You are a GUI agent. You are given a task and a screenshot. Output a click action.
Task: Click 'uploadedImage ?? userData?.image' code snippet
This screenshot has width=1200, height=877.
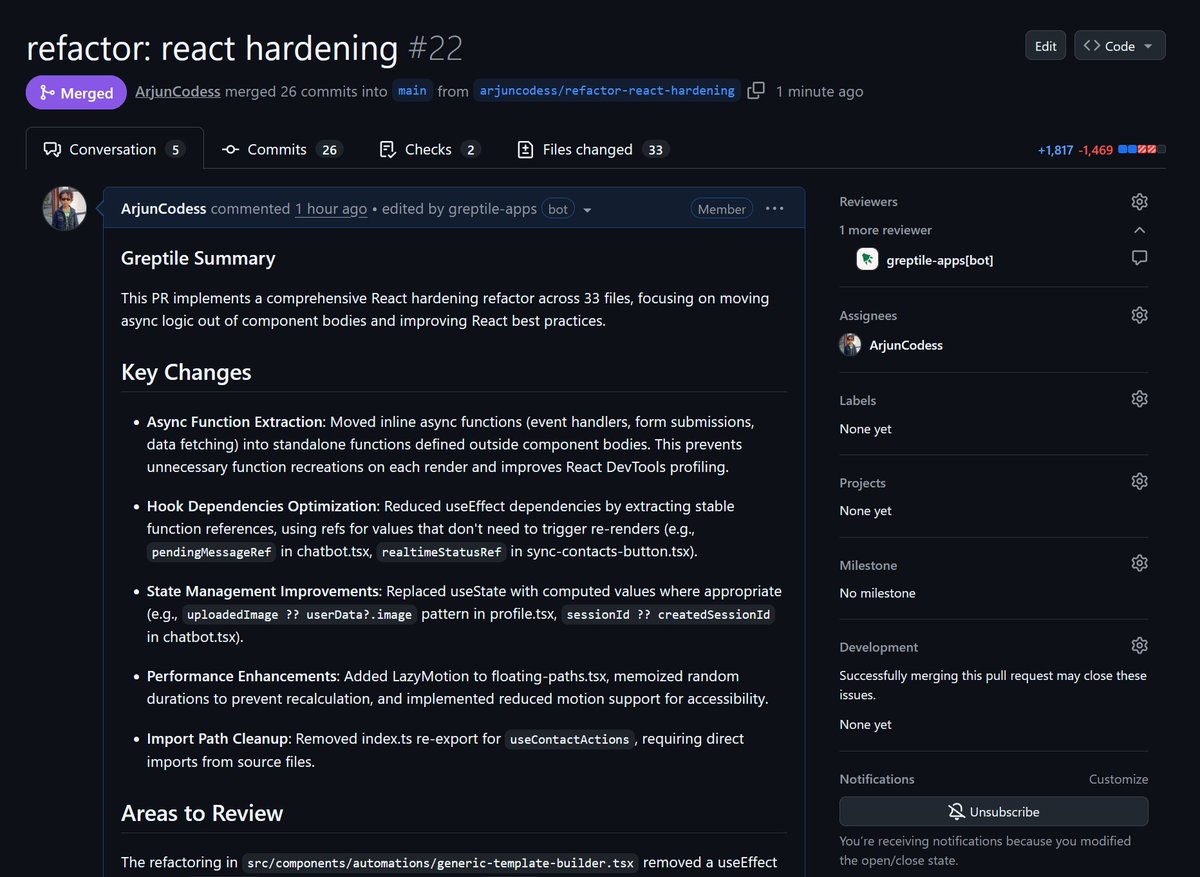click(x=300, y=615)
